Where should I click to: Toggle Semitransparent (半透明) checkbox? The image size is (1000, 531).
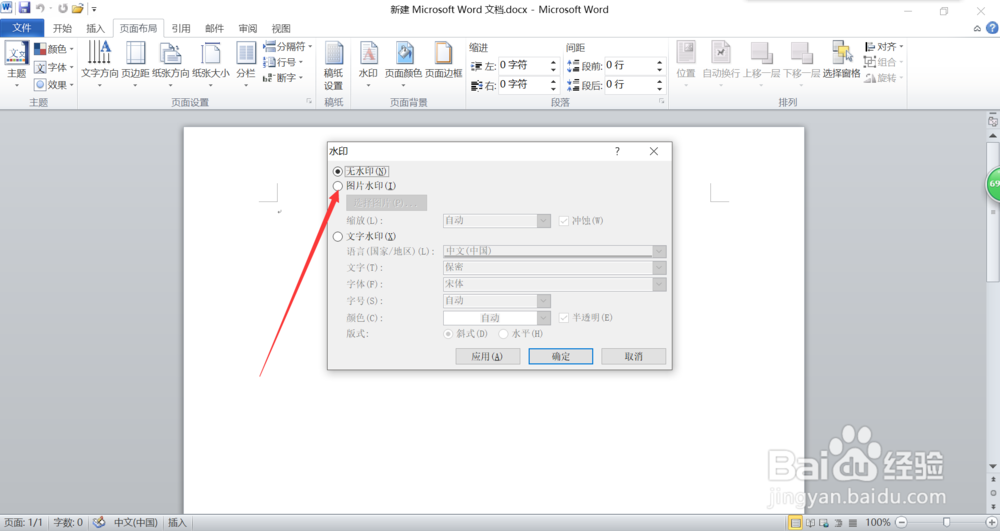pos(564,317)
